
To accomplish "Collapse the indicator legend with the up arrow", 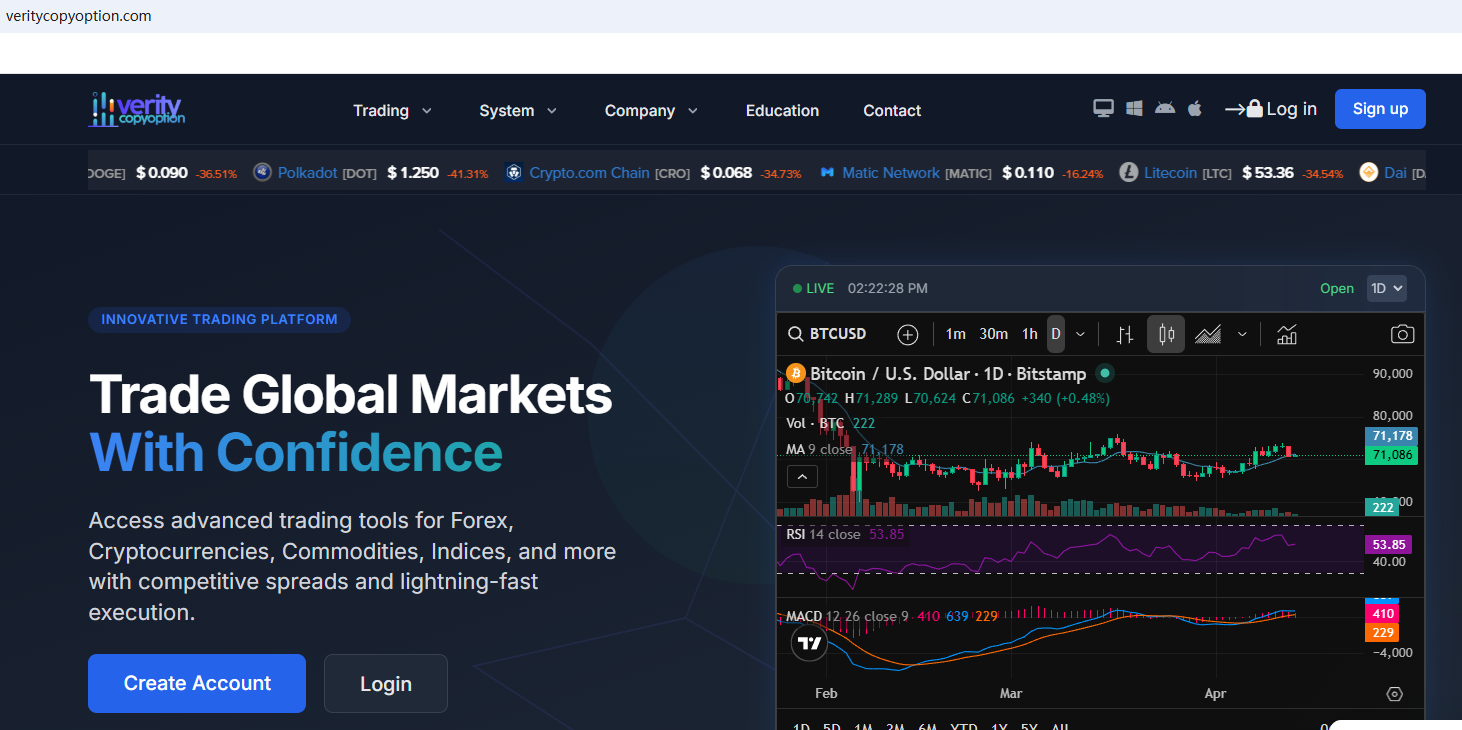I will click(x=802, y=477).
